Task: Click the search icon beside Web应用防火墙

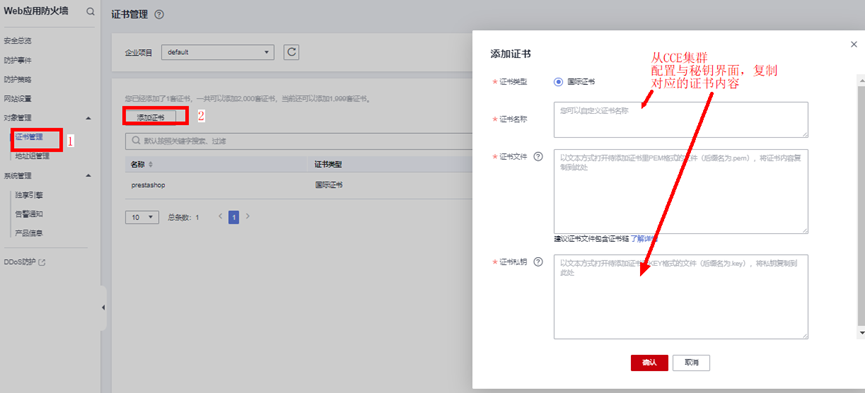Action: (x=90, y=12)
